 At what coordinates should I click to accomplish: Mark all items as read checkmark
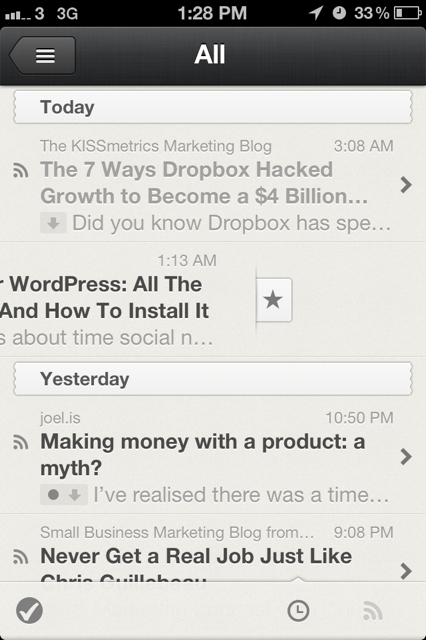pos(29,610)
